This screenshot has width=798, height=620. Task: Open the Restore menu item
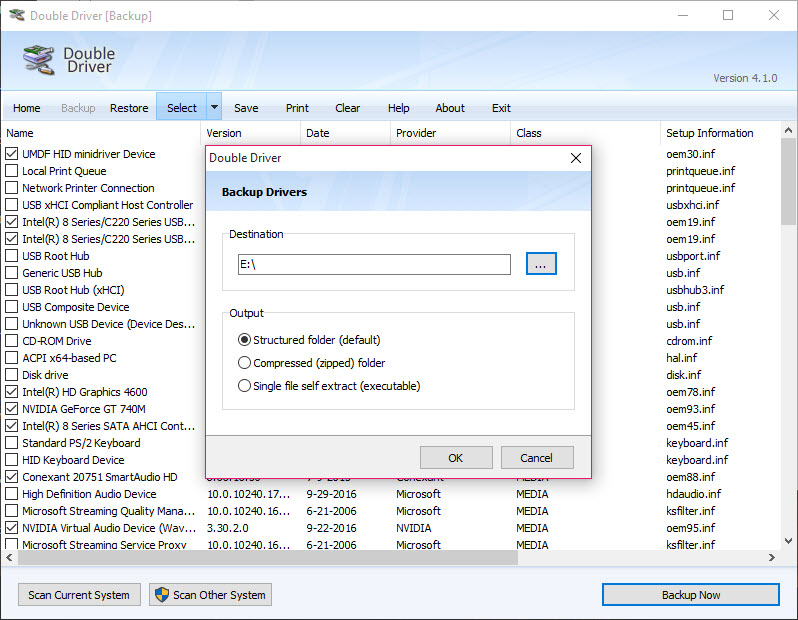coord(129,108)
